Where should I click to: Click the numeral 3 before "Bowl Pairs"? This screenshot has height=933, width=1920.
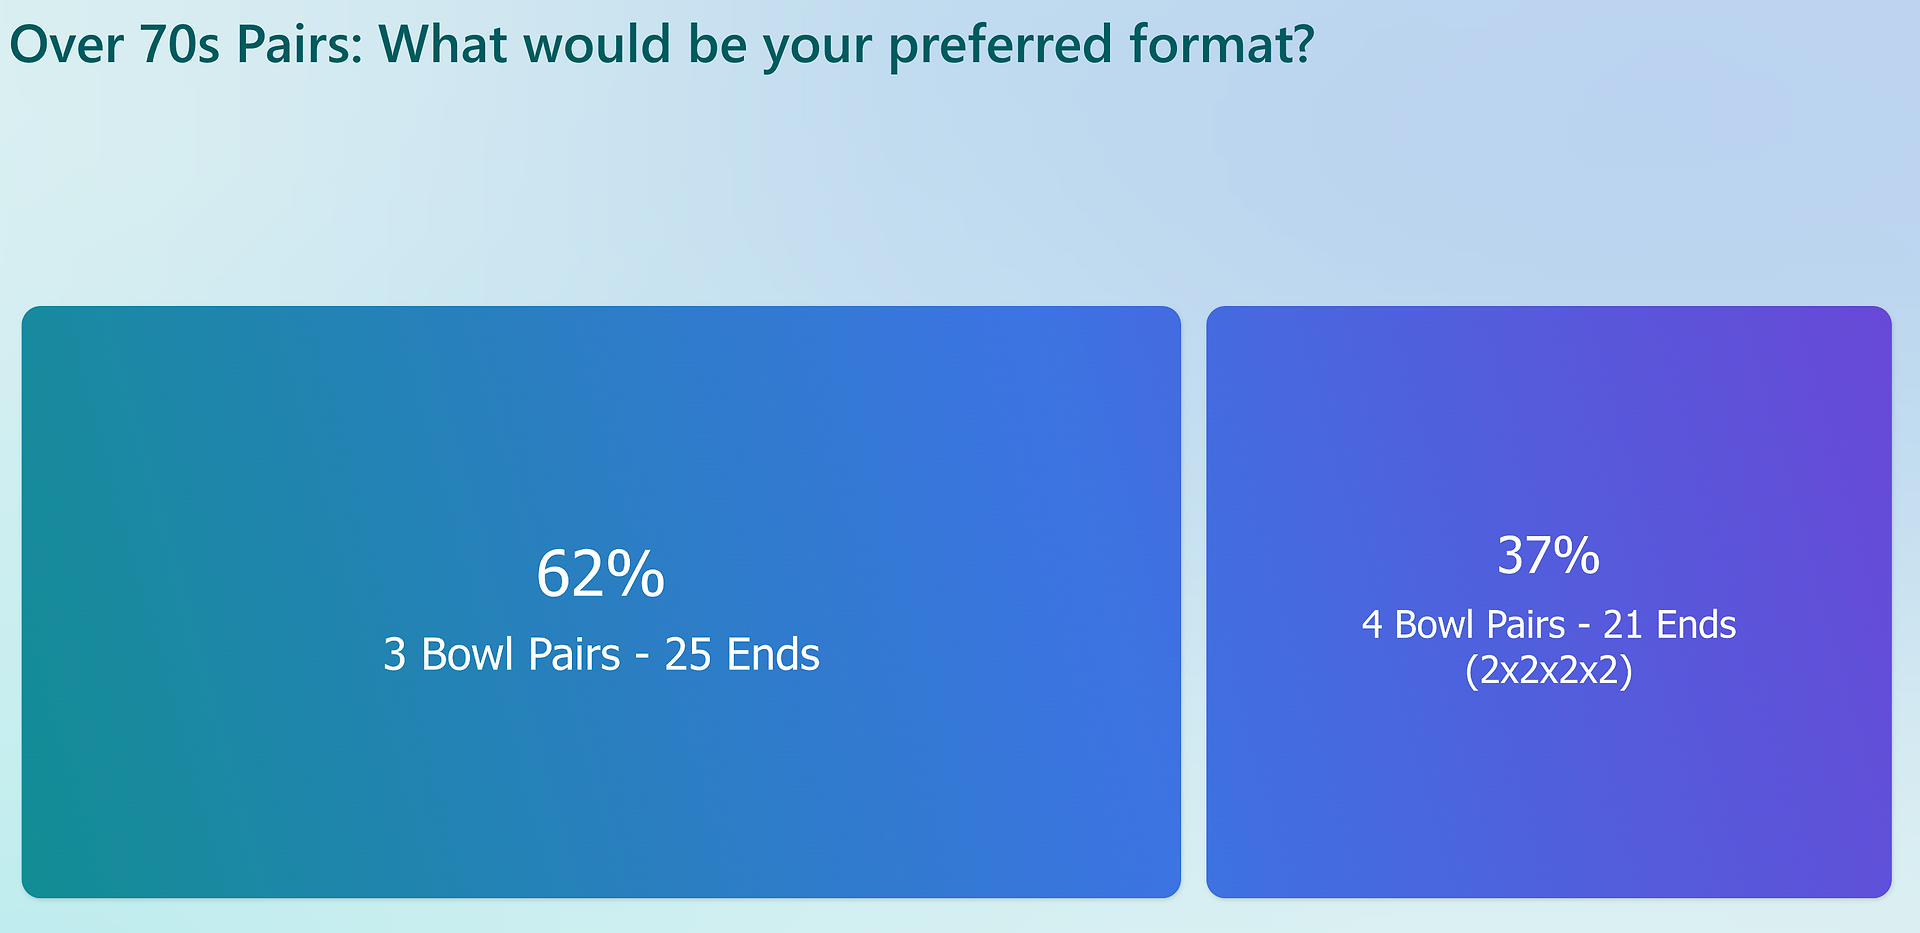395,655
